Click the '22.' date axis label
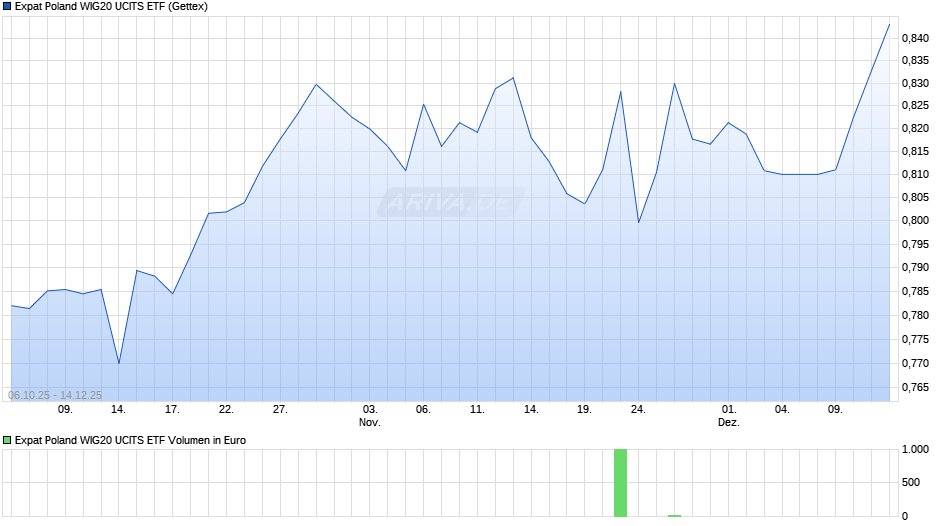Image resolution: width=940 pixels, height=526 pixels. tap(226, 410)
